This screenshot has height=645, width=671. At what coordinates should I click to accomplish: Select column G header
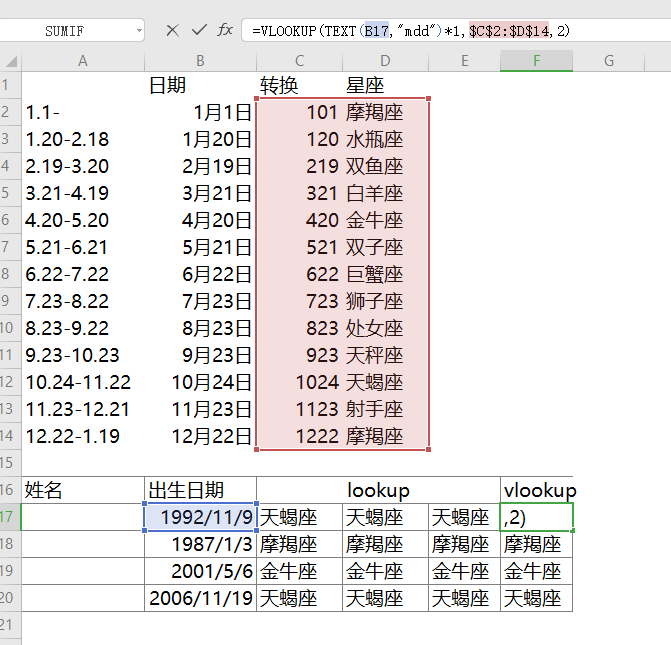tap(609, 61)
